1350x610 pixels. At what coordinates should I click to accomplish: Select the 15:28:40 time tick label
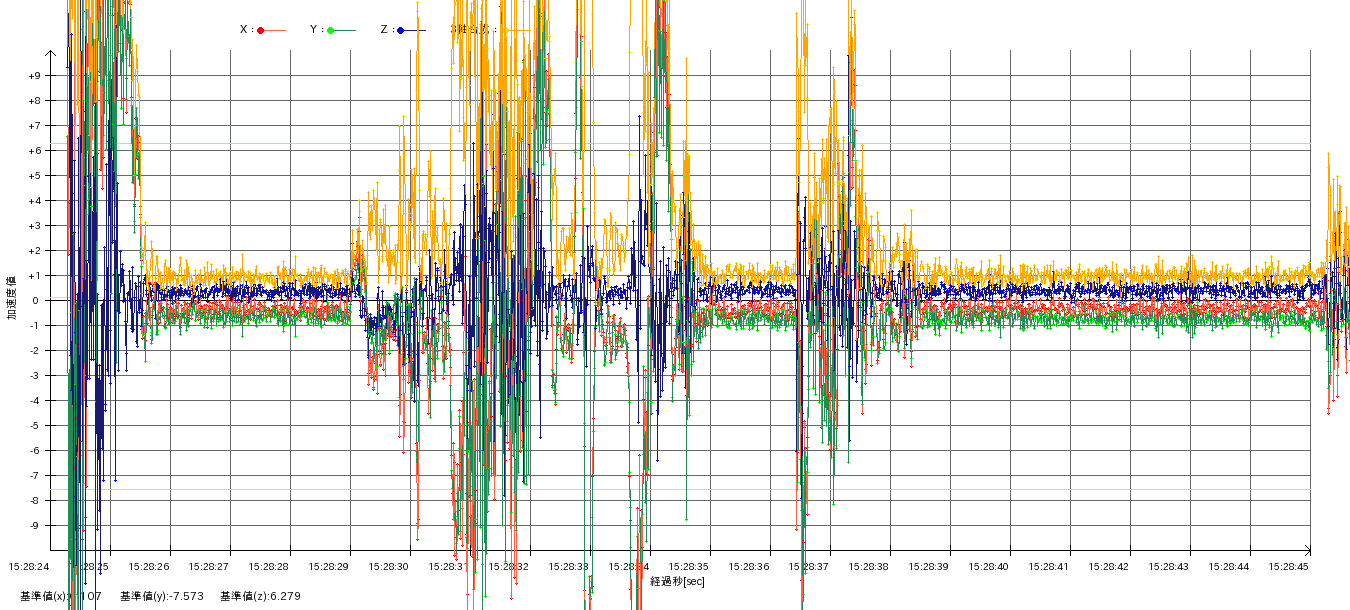point(989,566)
